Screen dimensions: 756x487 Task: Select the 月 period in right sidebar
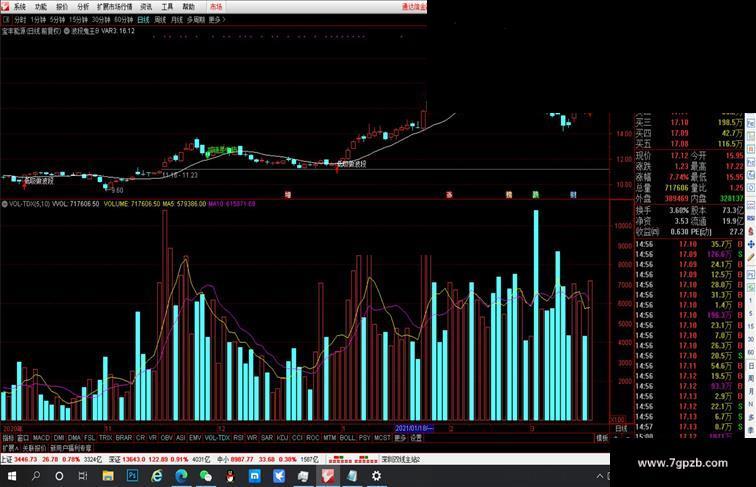[x=751, y=392]
